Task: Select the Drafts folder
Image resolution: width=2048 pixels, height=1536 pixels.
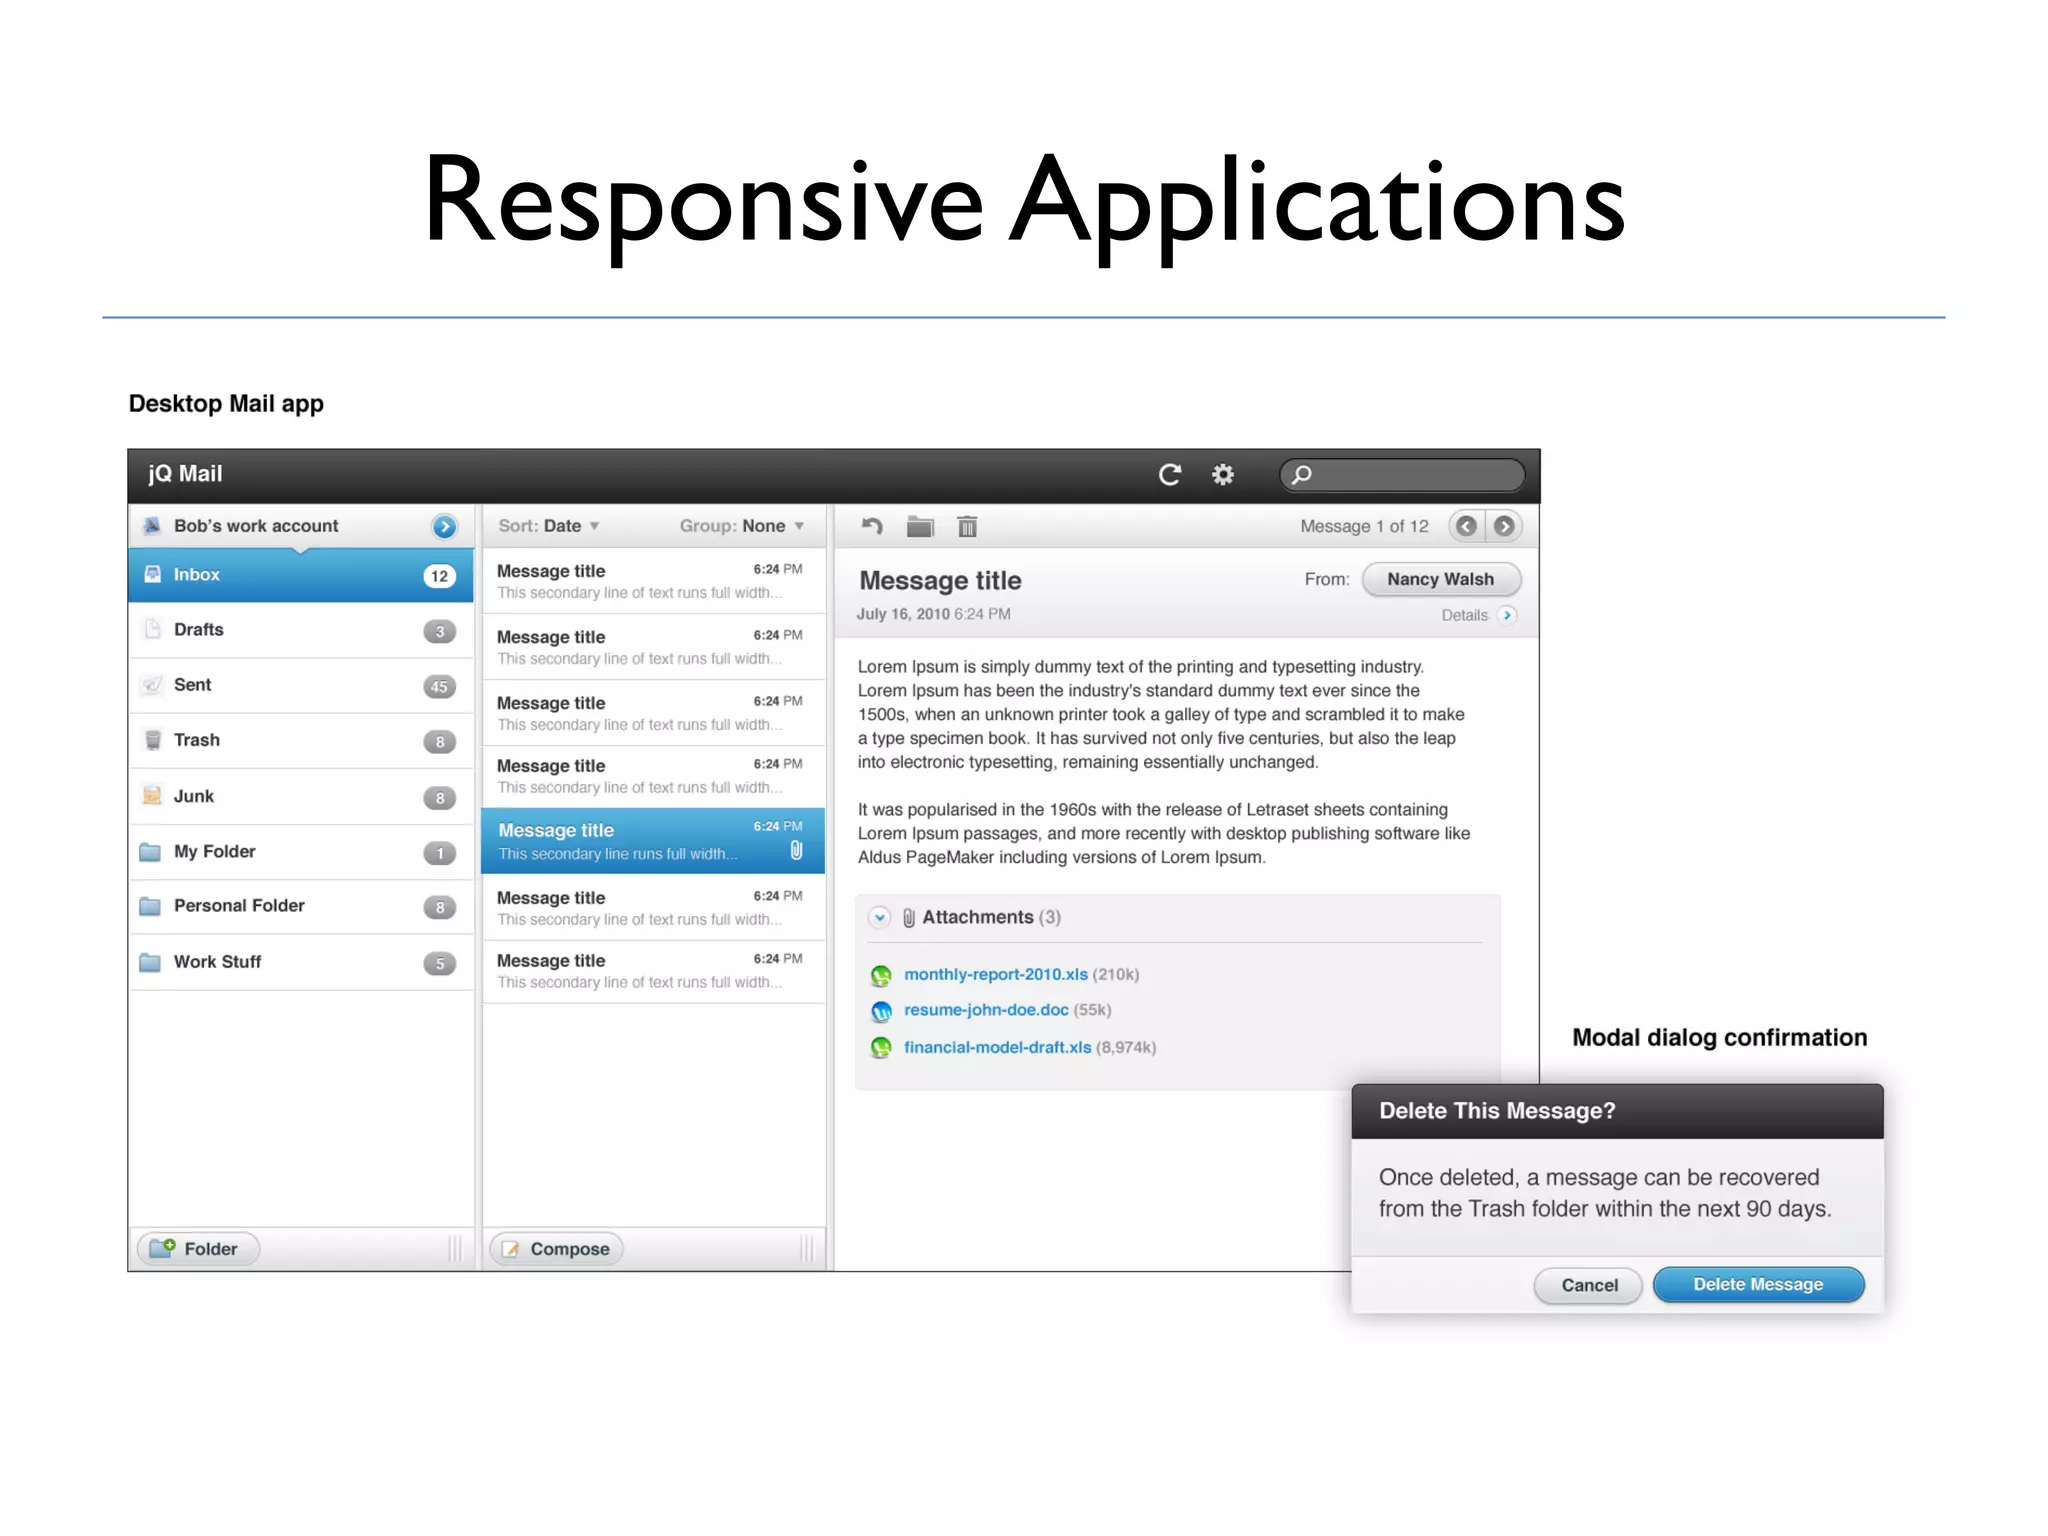Action: pos(301,630)
